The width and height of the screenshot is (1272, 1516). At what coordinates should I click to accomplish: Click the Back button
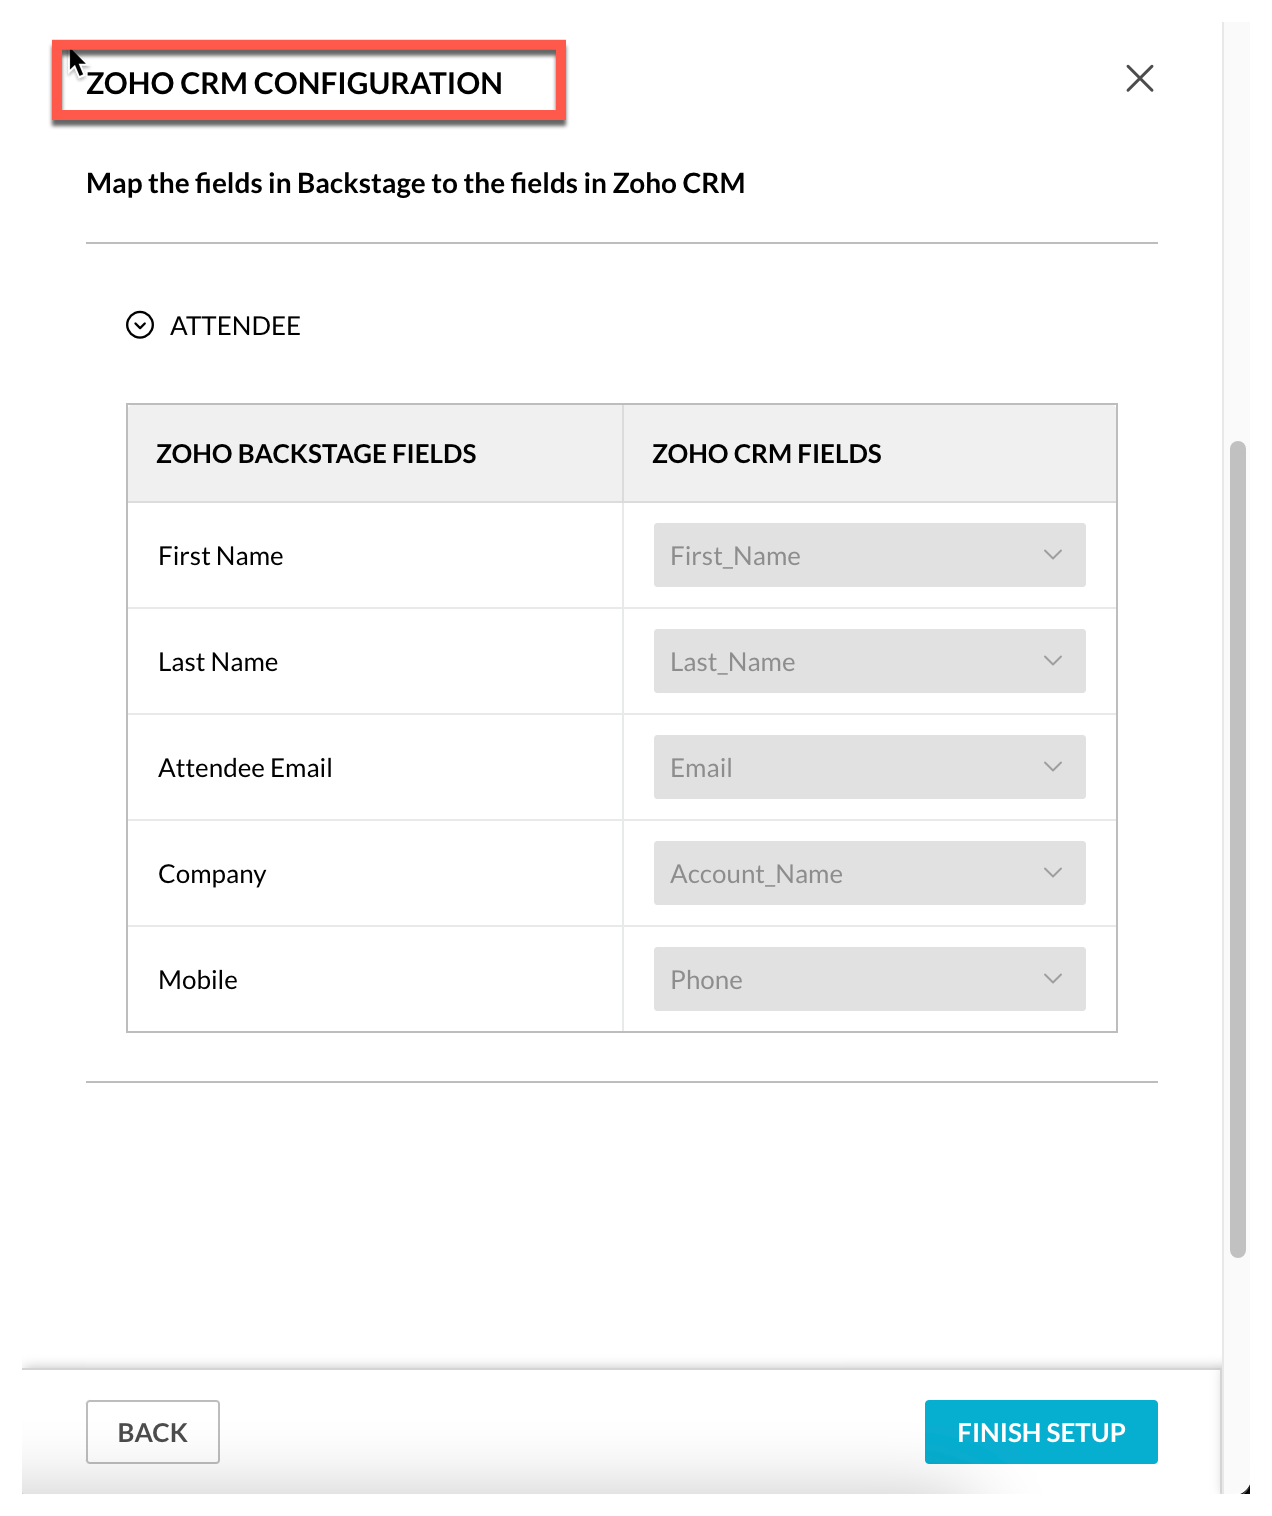click(x=153, y=1432)
